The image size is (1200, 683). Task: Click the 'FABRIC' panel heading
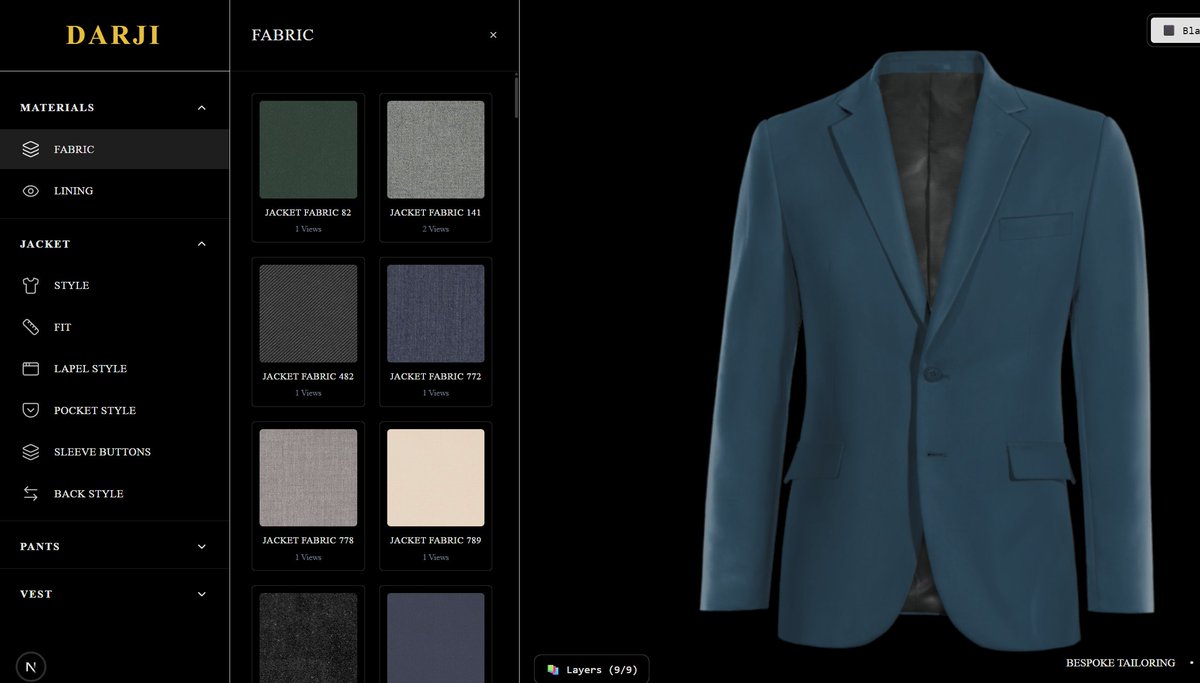coord(282,35)
